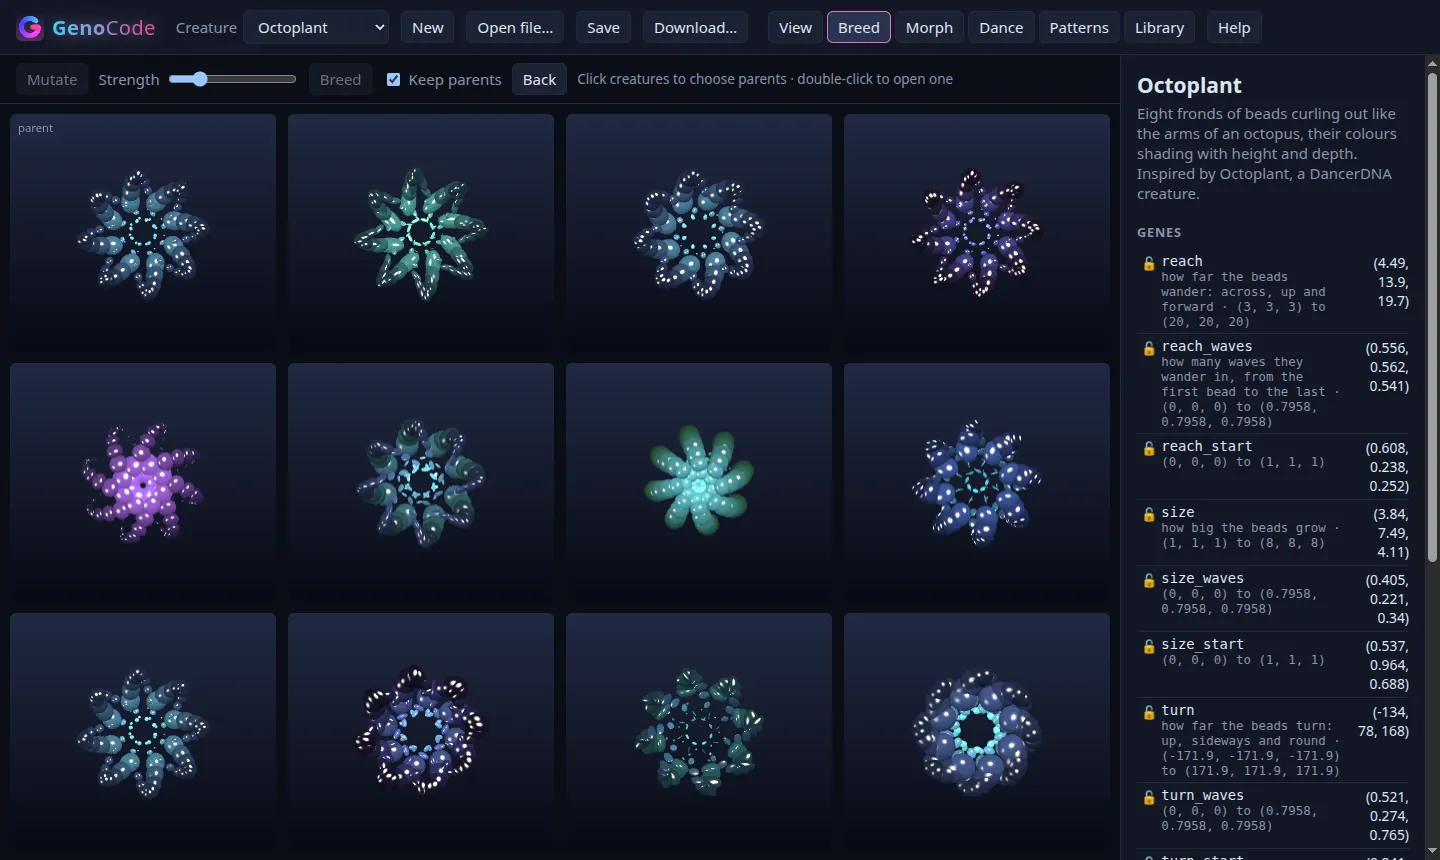The image size is (1440, 860).
Task: Click the reach_start value (0.608, 0.238, 0.252)
Action: tap(1387, 467)
